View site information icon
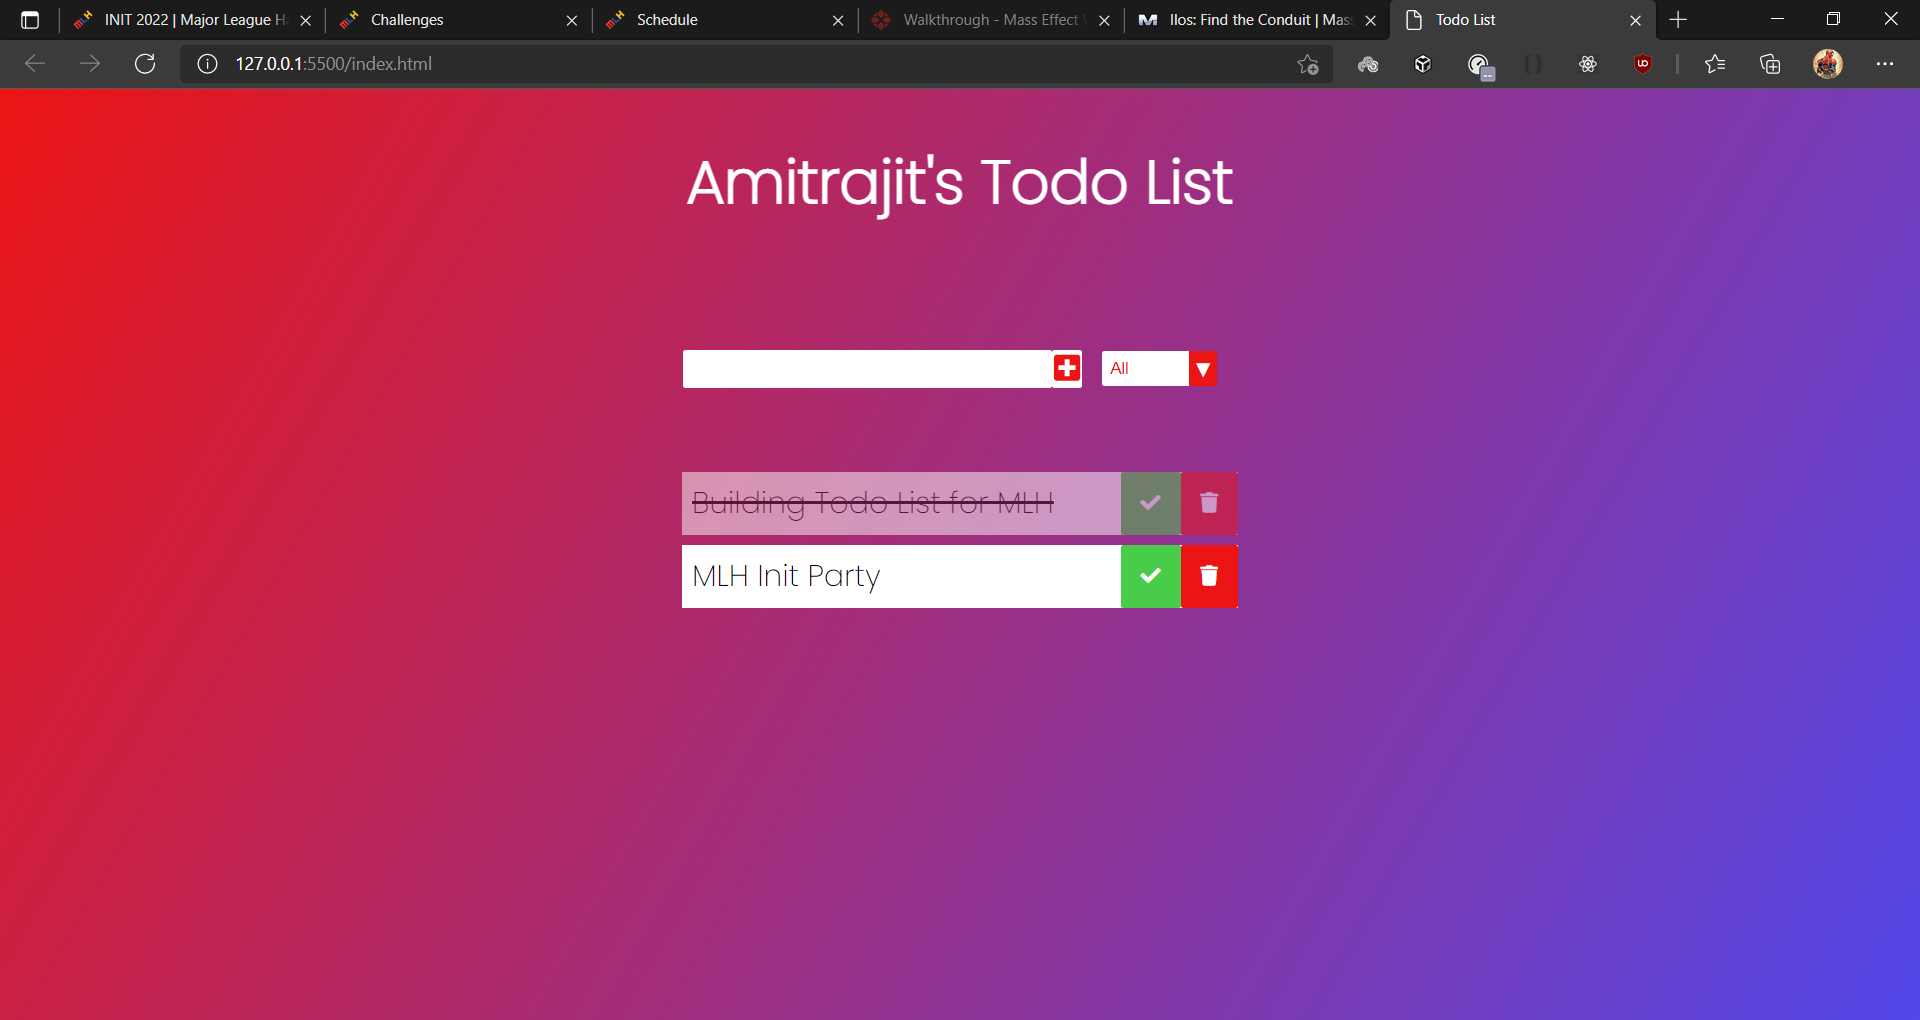Viewport: 1920px width, 1020px height. point(207,64)
